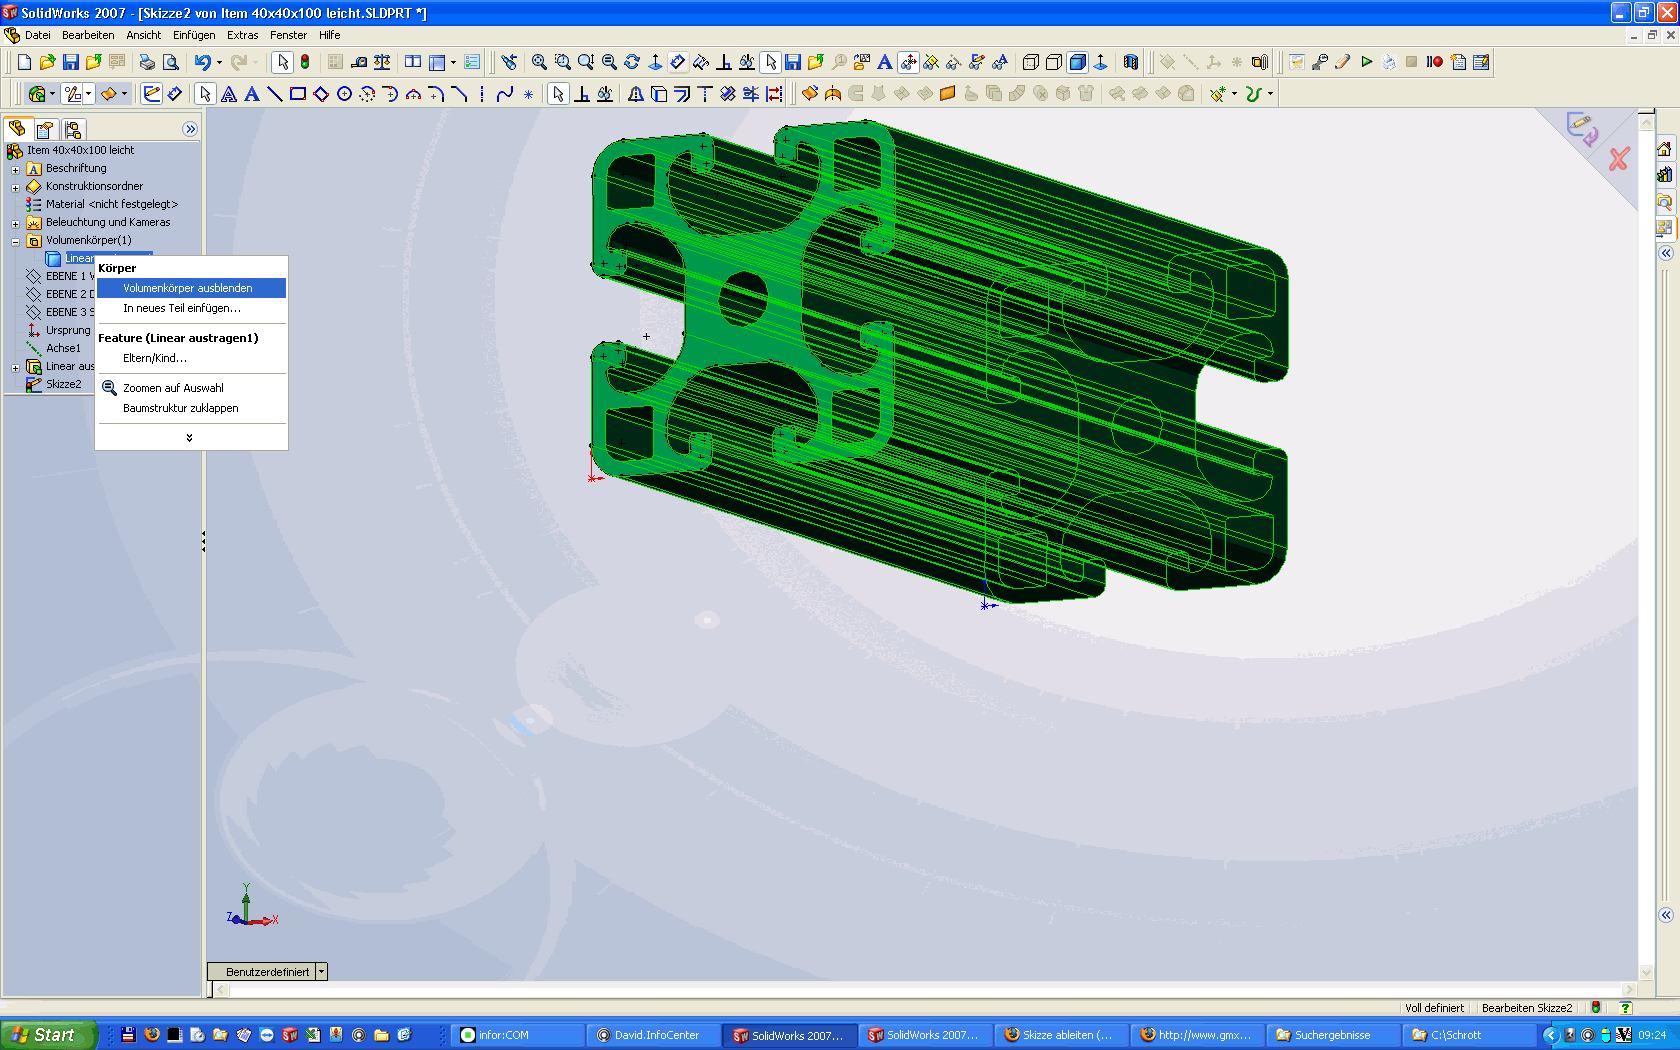This screenshot has width=1680, height=1050.
Task: Select the Ursprung tree item
Action: pyautogui.click(x=58, y=330)
